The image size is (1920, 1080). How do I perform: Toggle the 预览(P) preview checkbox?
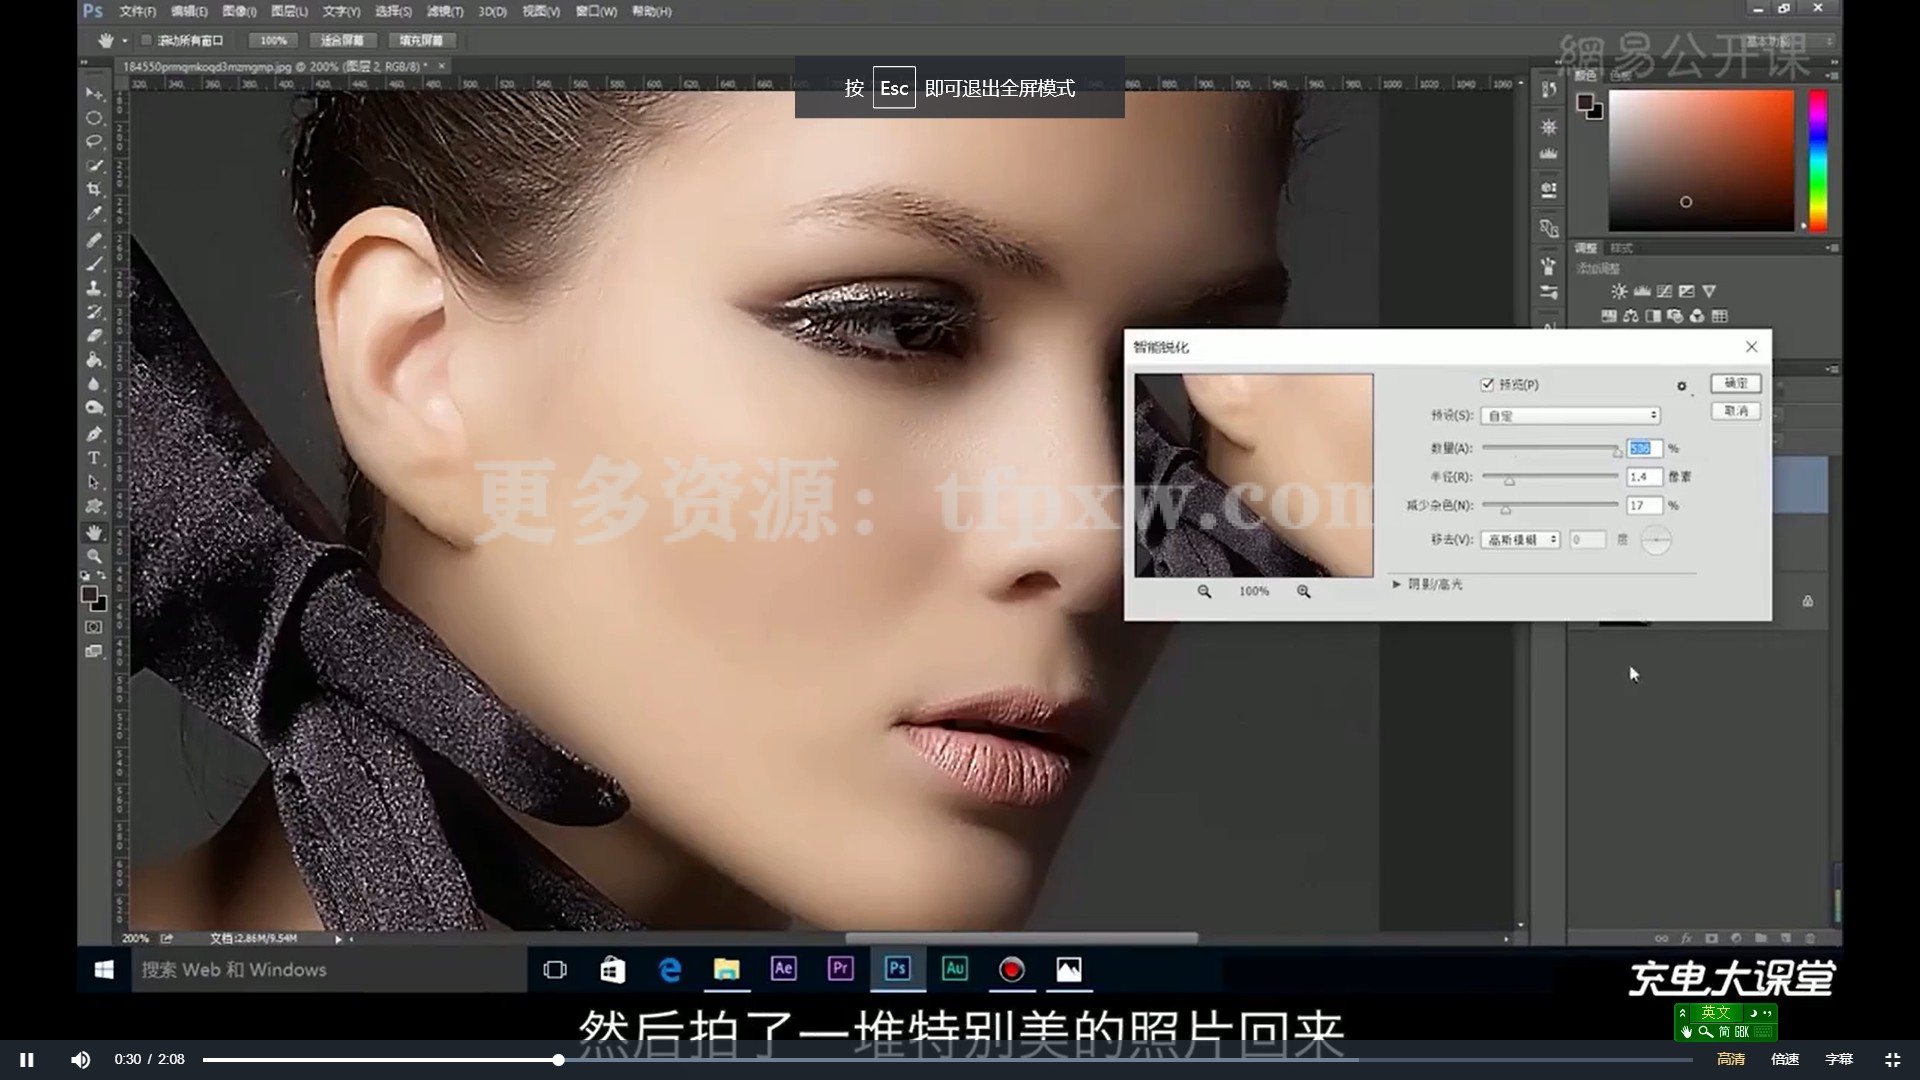[x=1487, y=385]
